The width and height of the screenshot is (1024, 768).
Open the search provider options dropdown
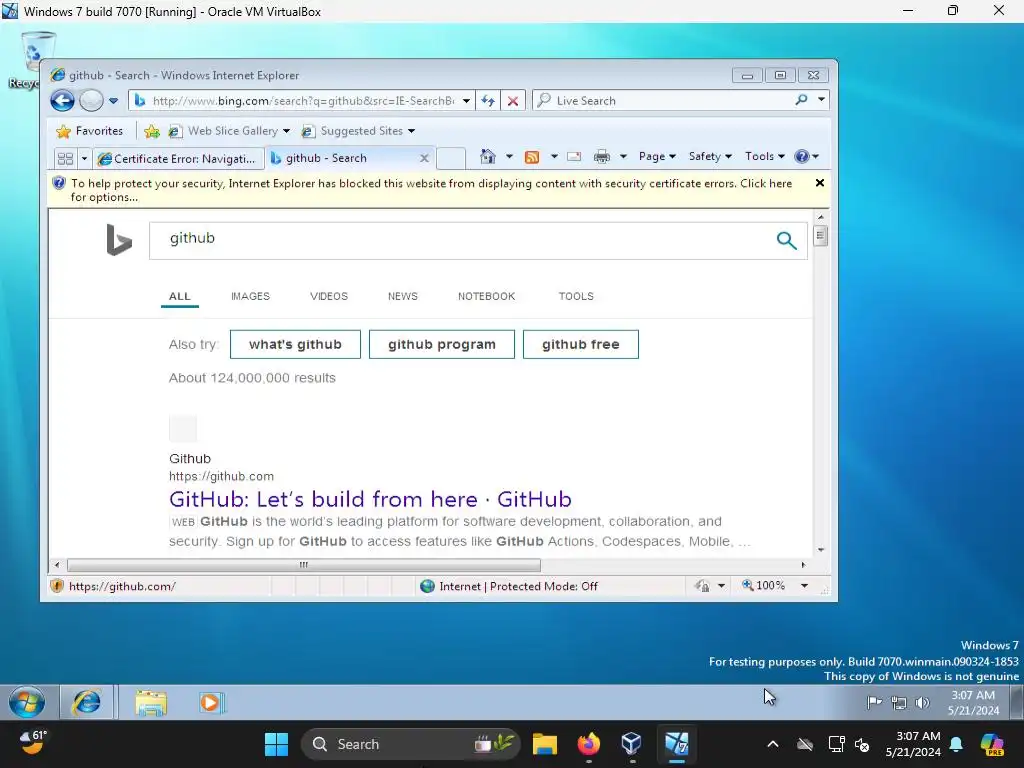click(822, 100)
